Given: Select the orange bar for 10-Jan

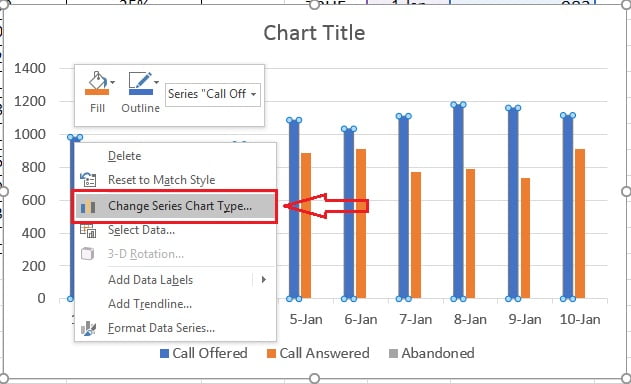Looking at the screenshot, I should 580,223.
